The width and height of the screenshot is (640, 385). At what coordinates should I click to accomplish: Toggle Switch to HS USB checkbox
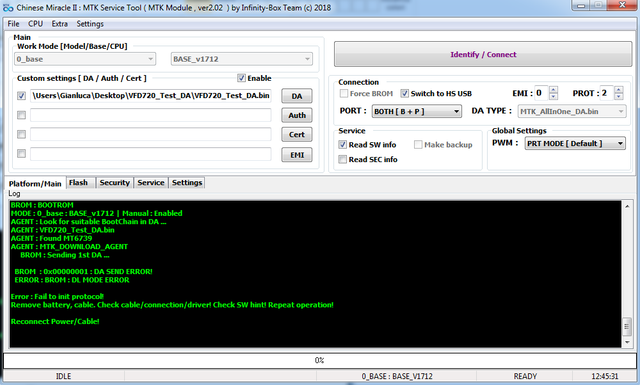404,93
